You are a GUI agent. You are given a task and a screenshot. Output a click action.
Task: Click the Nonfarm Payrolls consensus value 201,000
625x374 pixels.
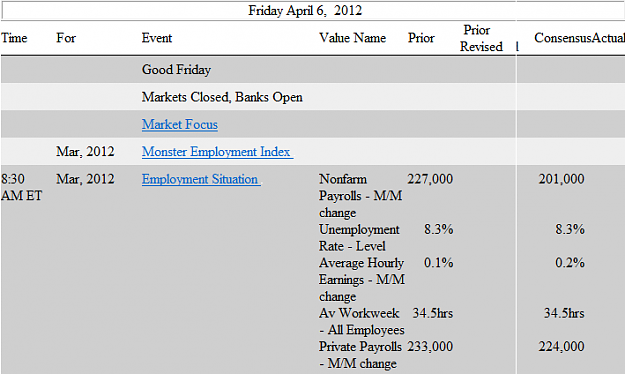[561, 179]
